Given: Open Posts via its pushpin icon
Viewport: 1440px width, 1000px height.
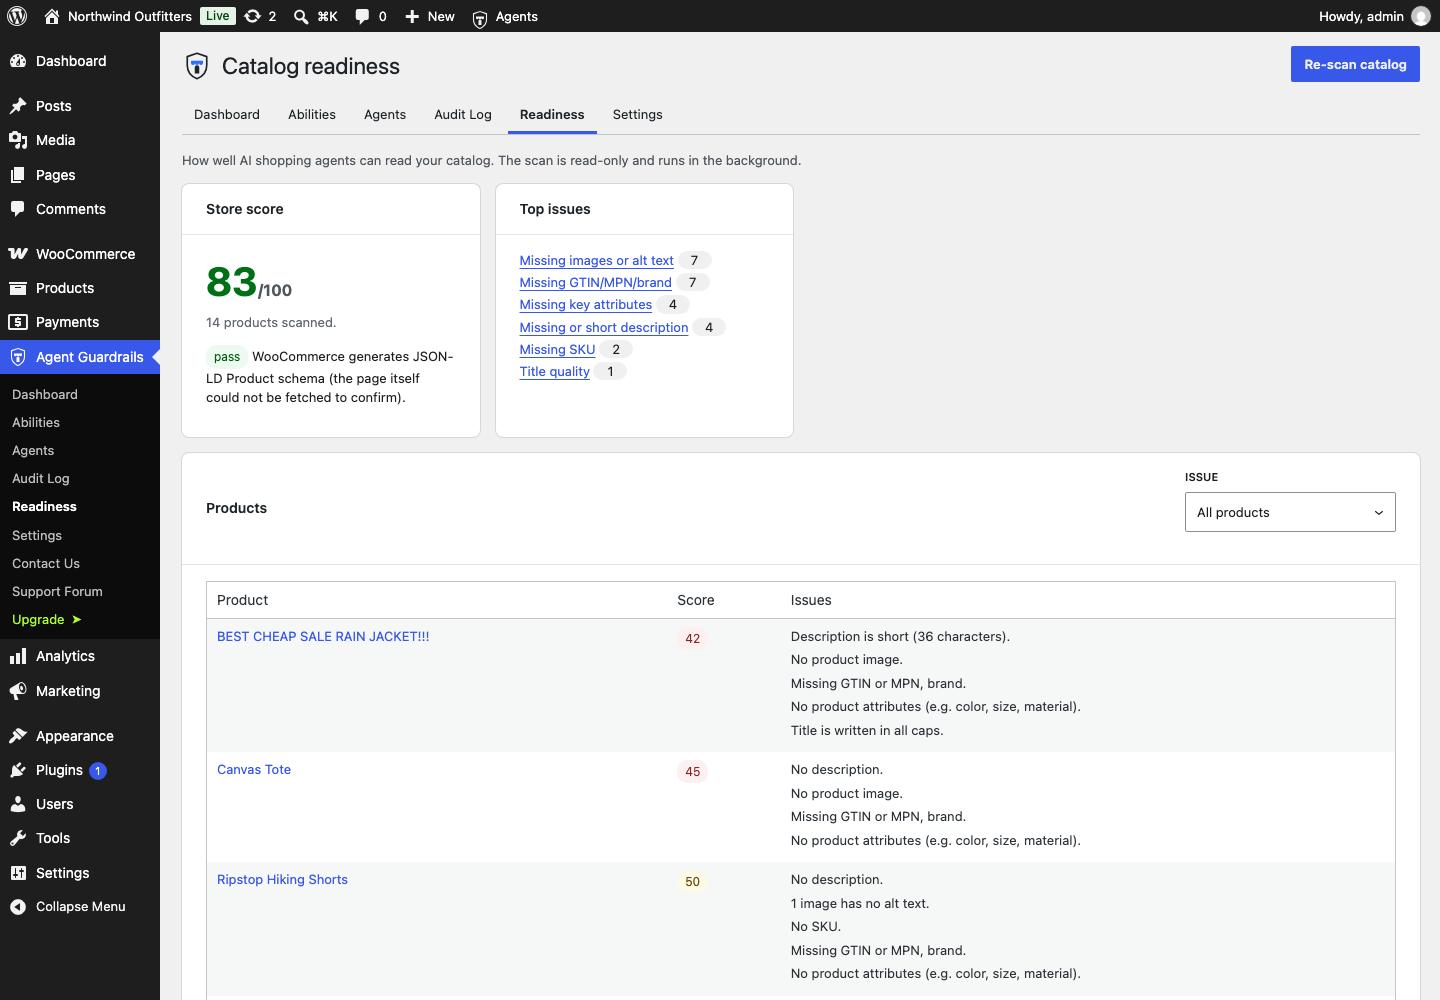Looking at the screenshot, I should coord(18,106).
